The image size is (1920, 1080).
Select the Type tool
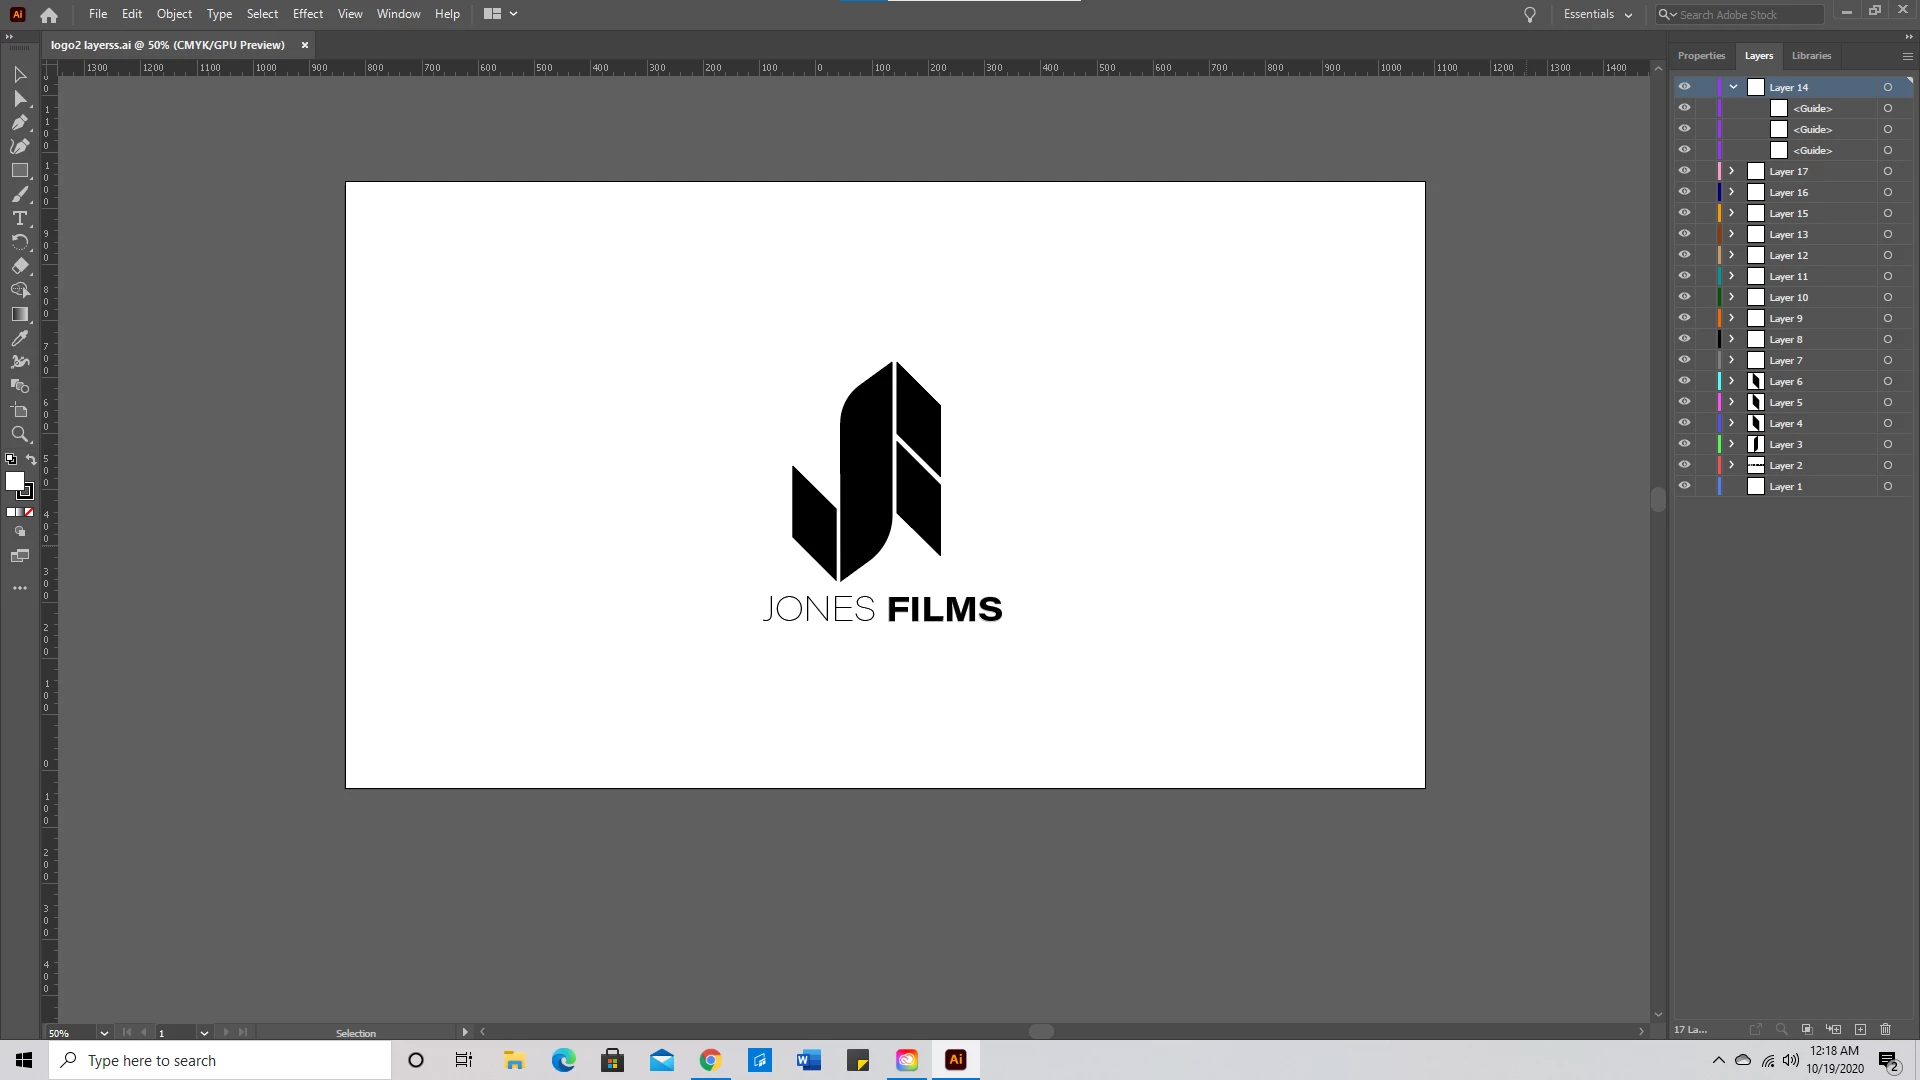click(19, 218)
